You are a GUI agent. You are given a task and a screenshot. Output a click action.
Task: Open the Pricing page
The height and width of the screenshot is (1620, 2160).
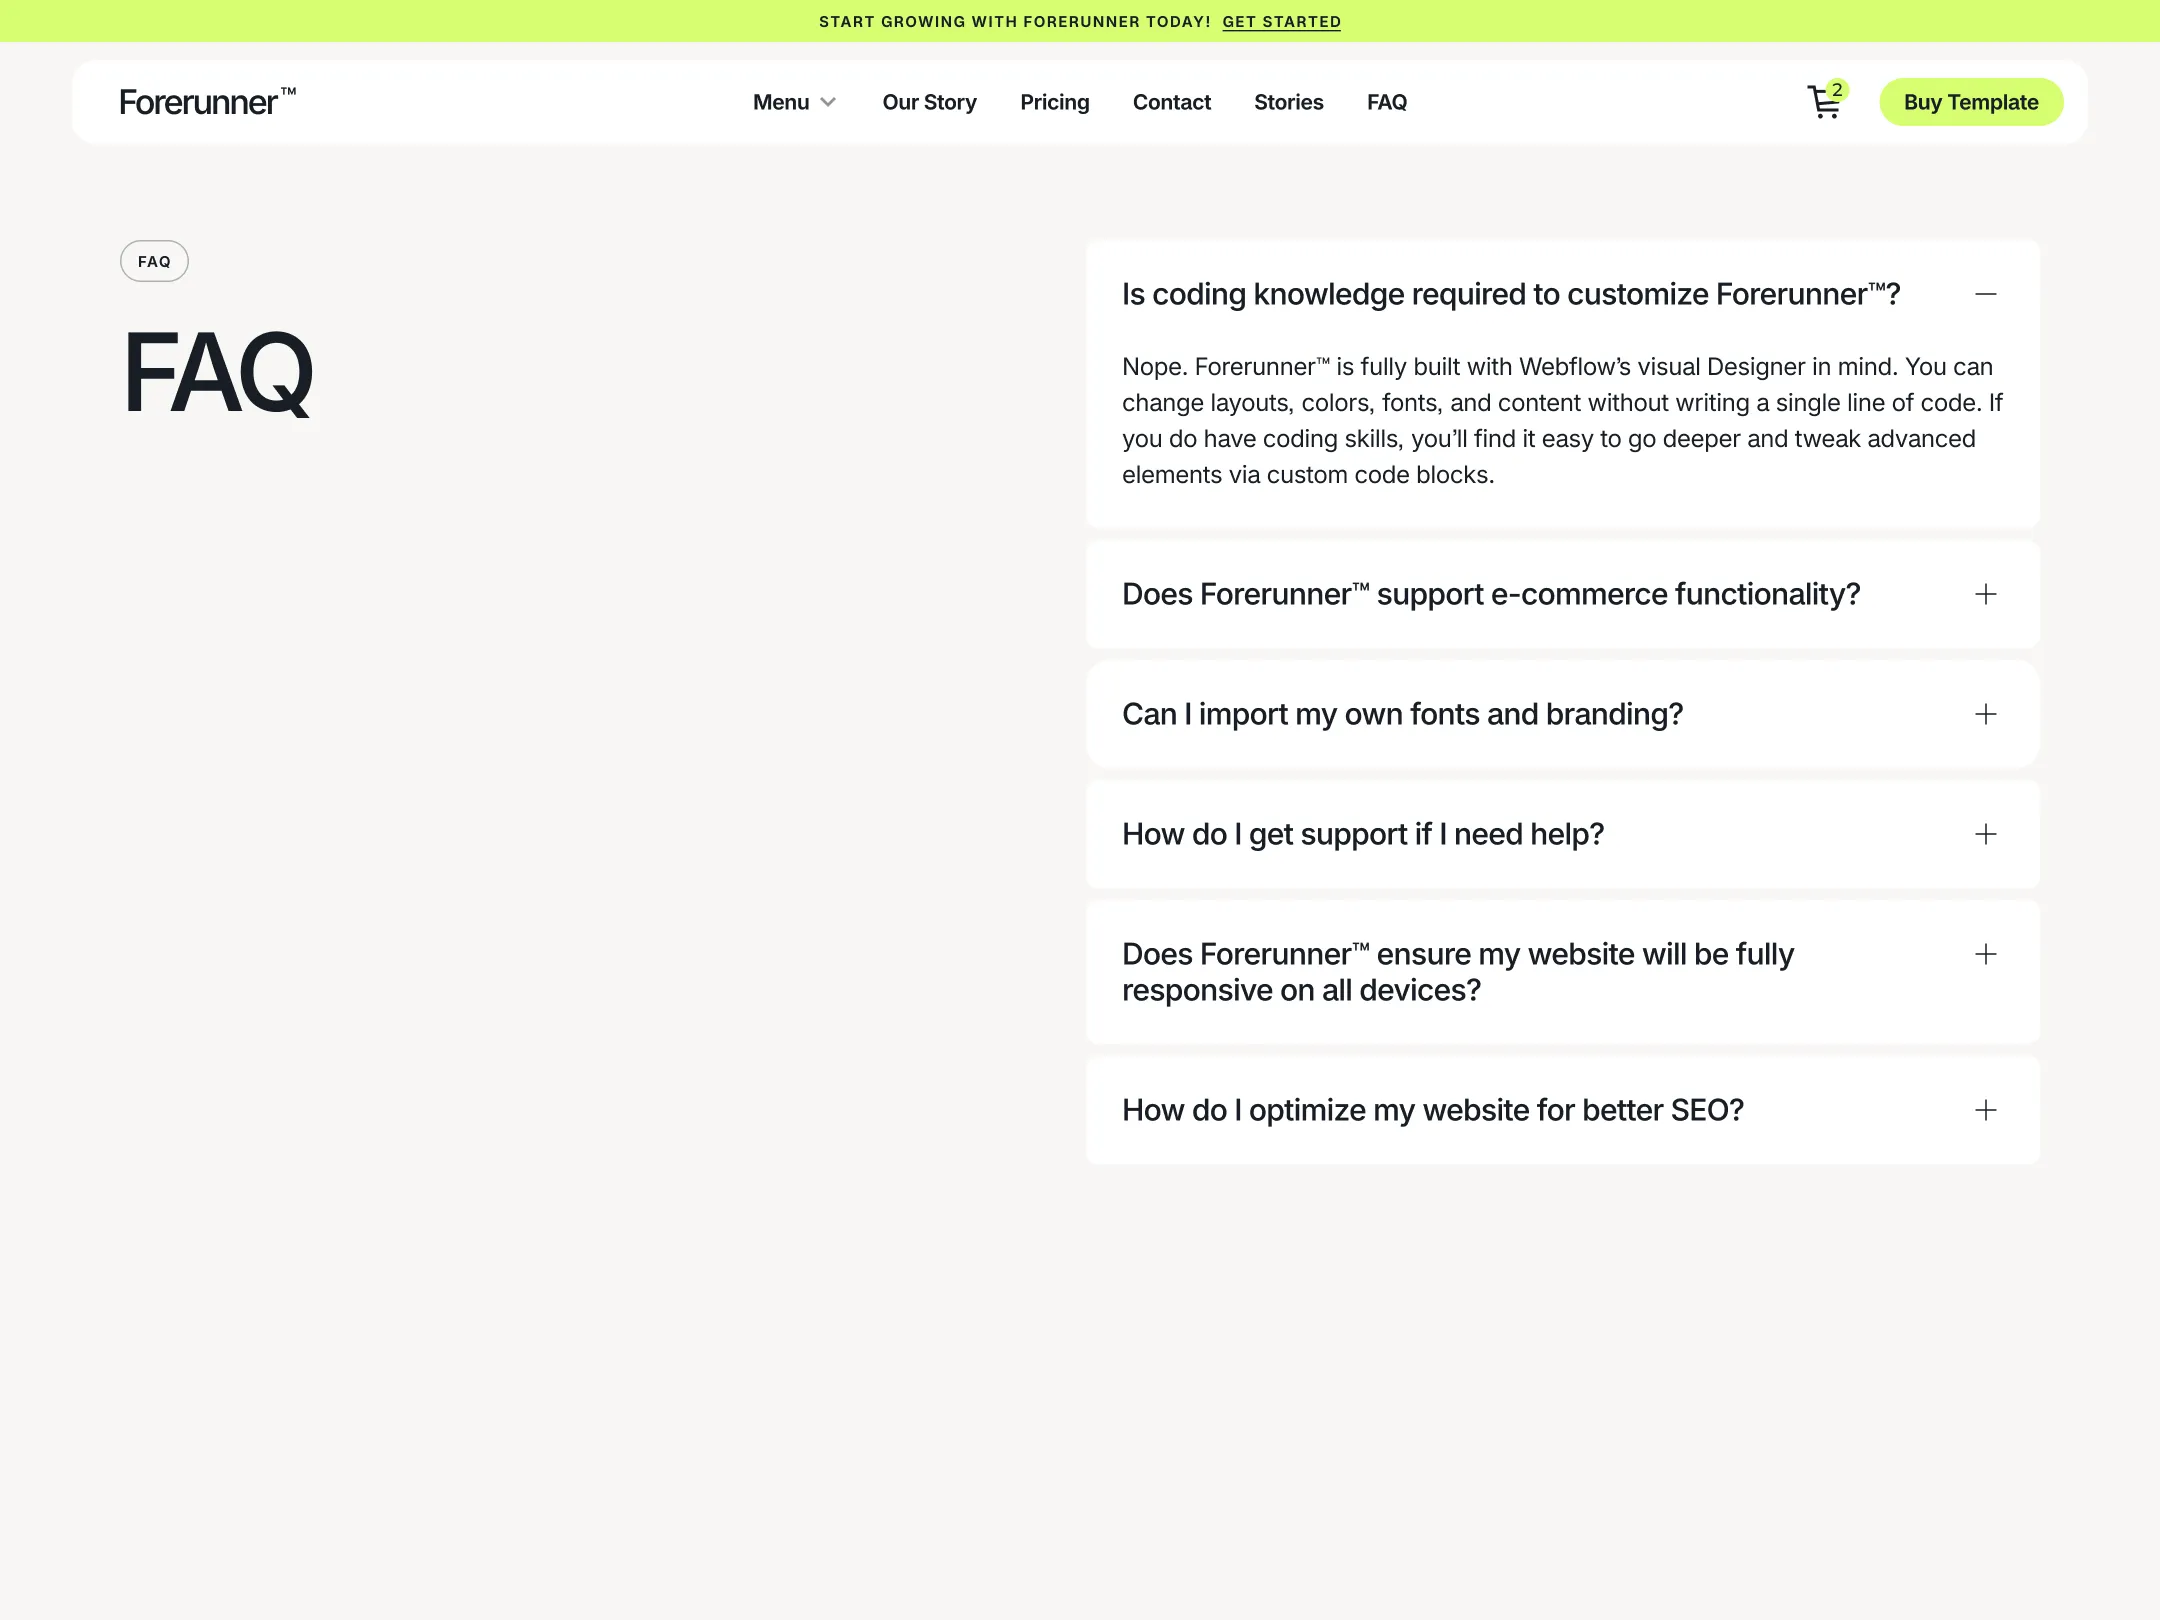point(1054,102)
